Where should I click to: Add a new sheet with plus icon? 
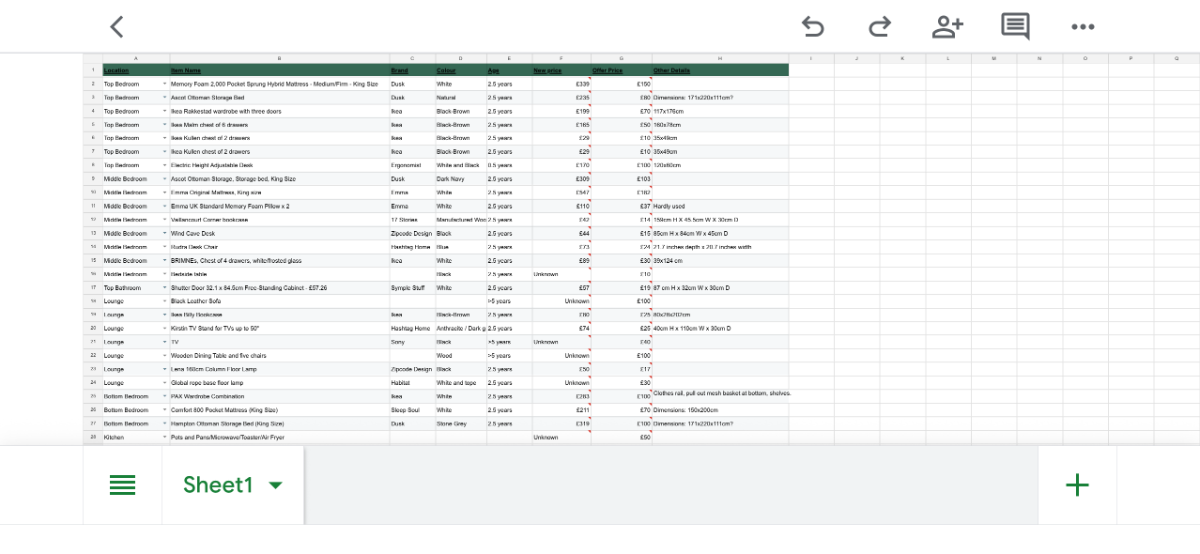point(1077,486)
